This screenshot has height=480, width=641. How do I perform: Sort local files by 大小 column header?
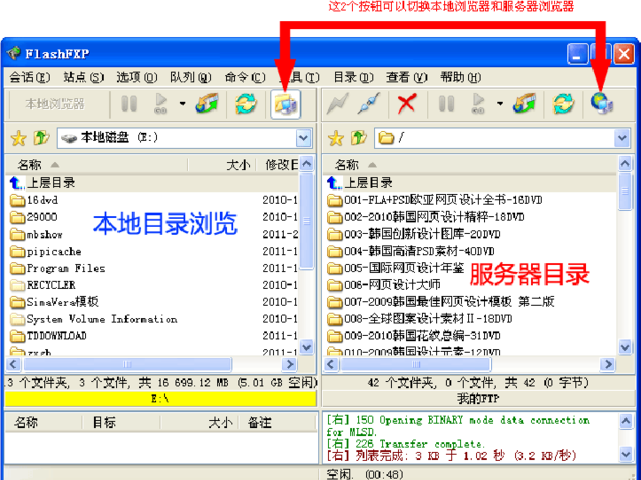click(x=222, y=165)
